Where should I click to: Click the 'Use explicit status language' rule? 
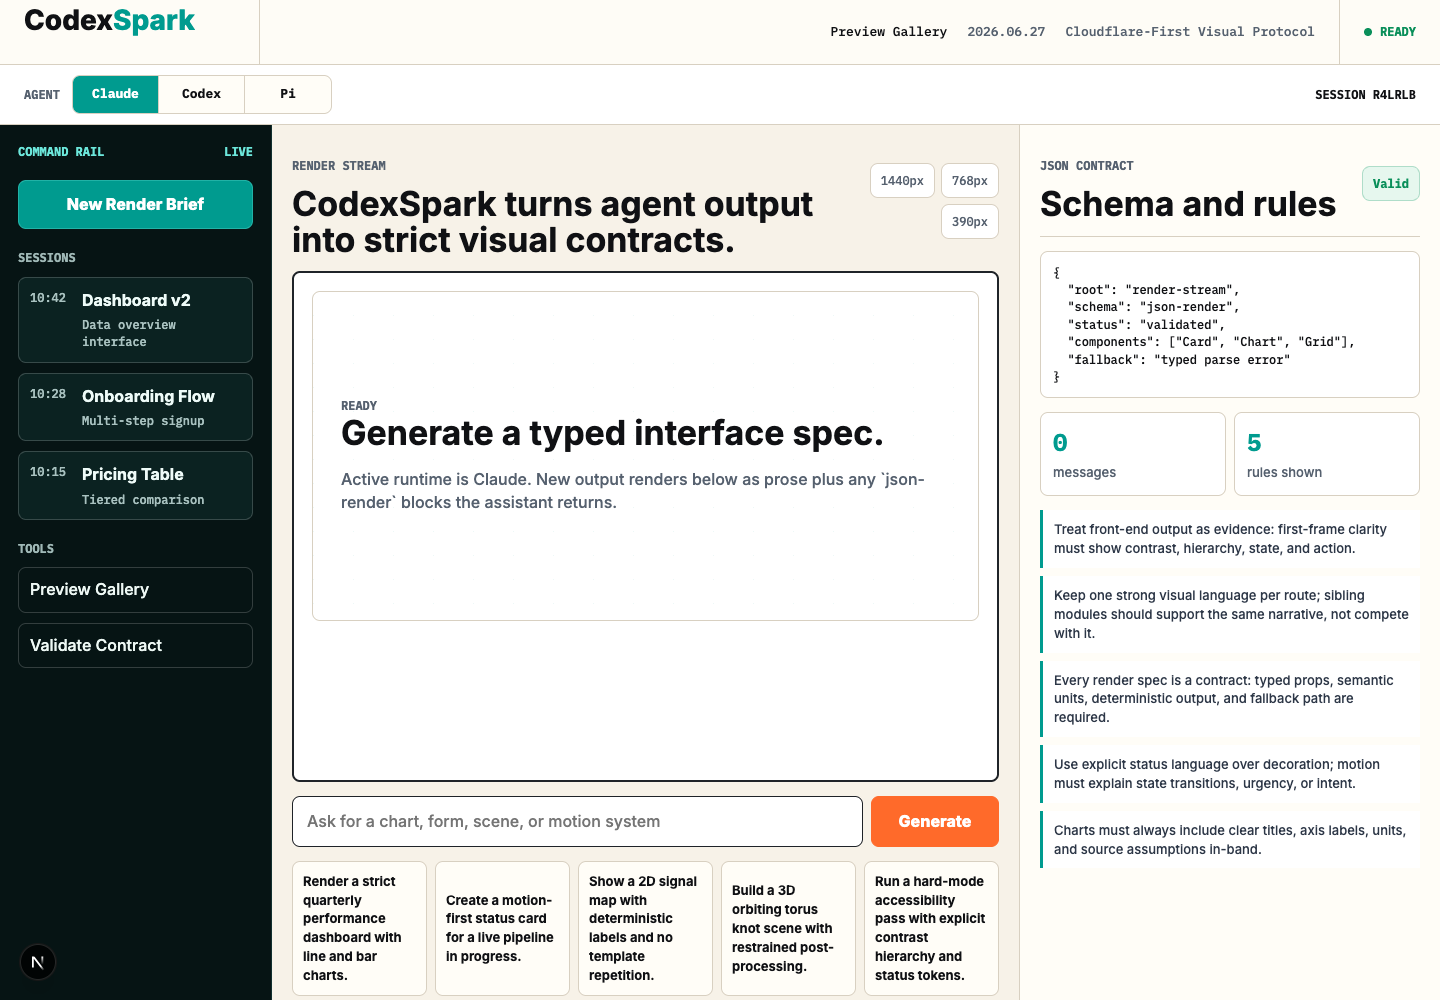1230,774
